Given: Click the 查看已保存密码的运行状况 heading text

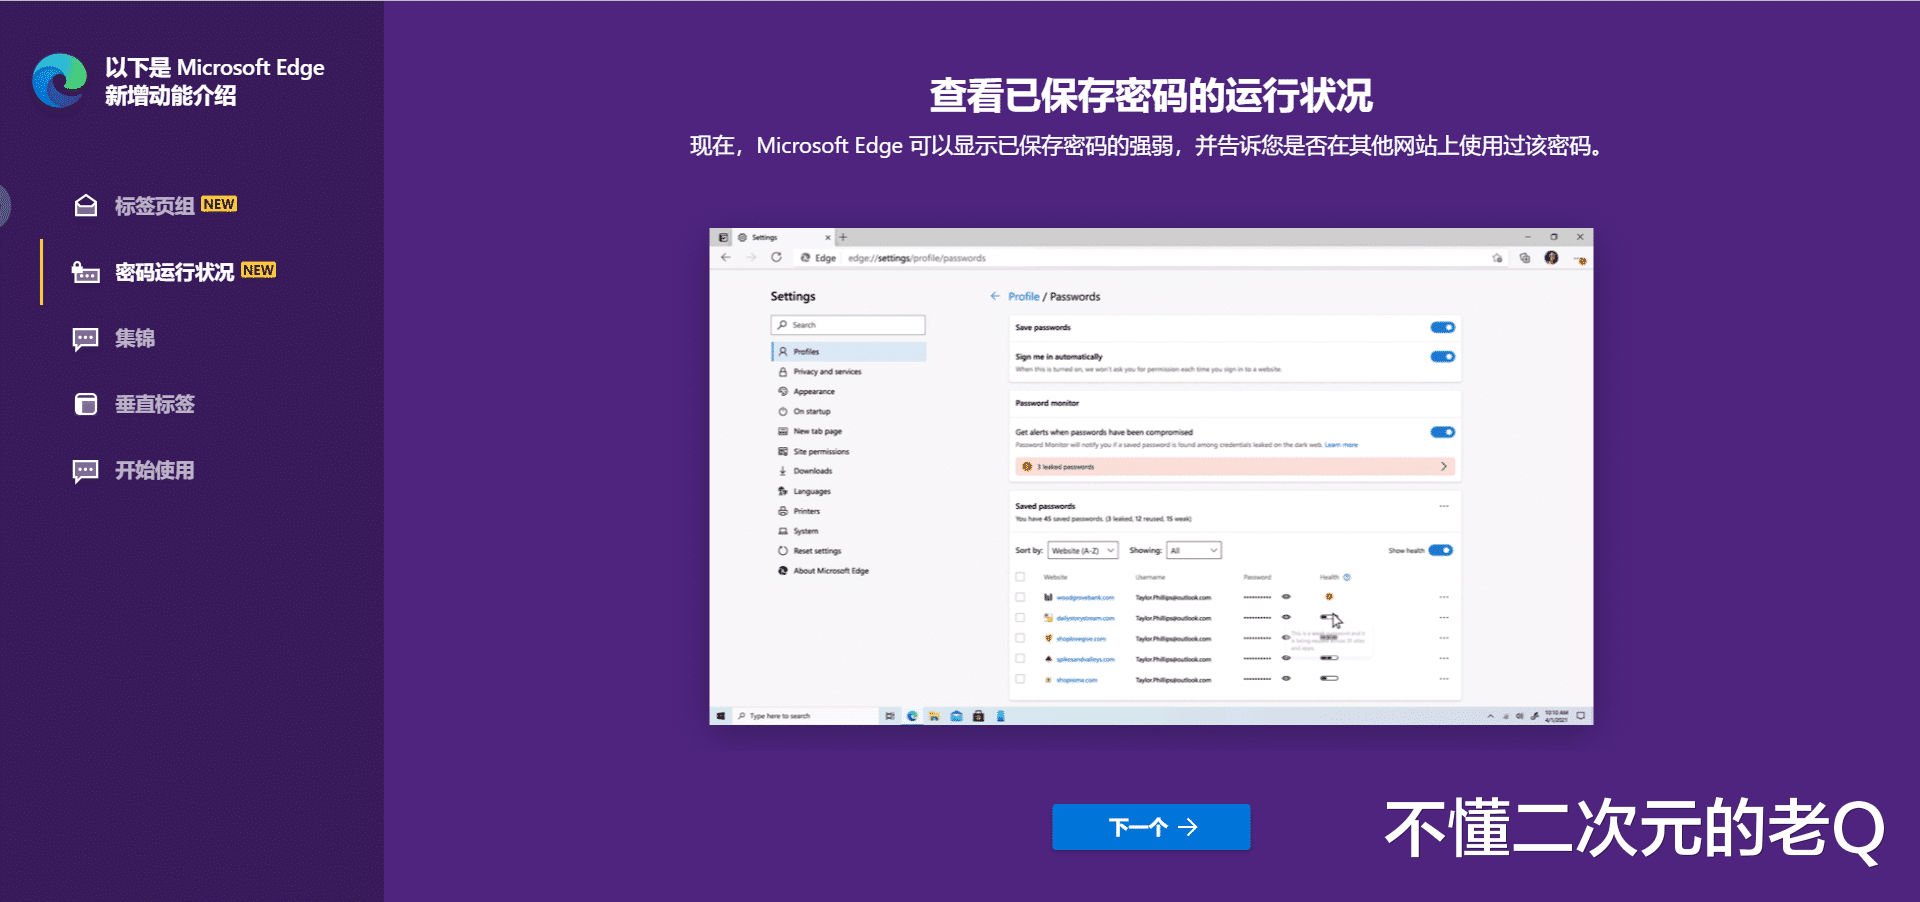Looking at the screenshot, I should [1151, 96].
